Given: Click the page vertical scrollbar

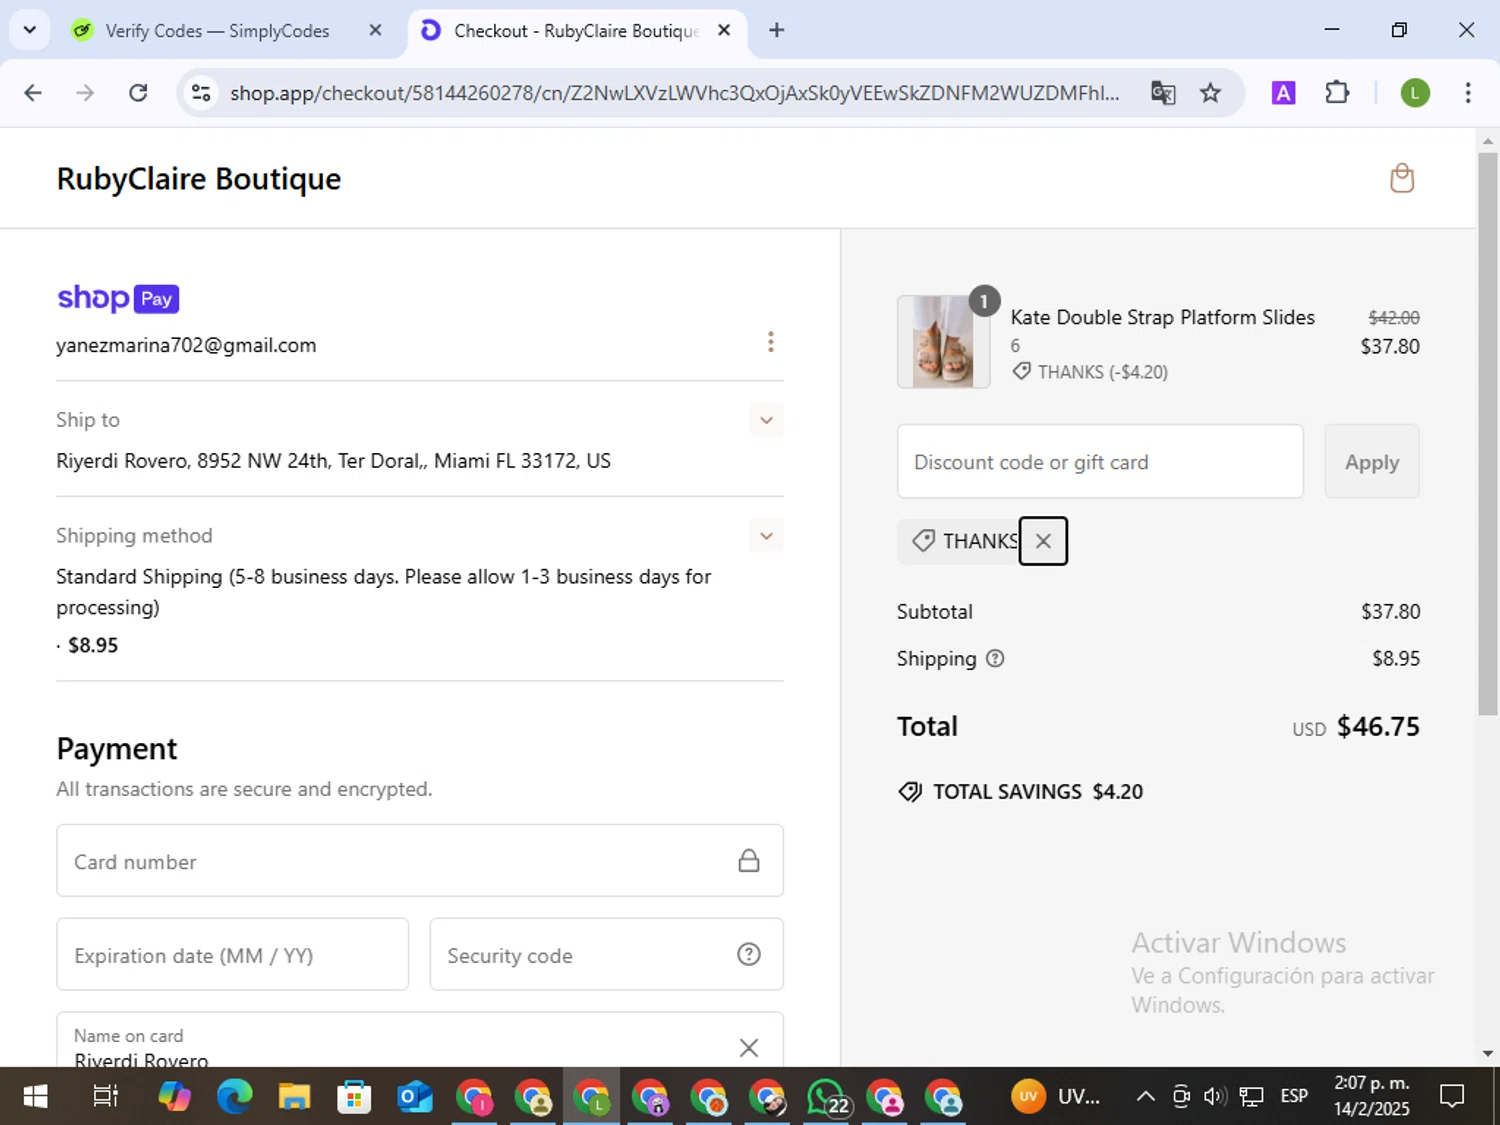Looking at the screenshot, I should [1488, 434].
